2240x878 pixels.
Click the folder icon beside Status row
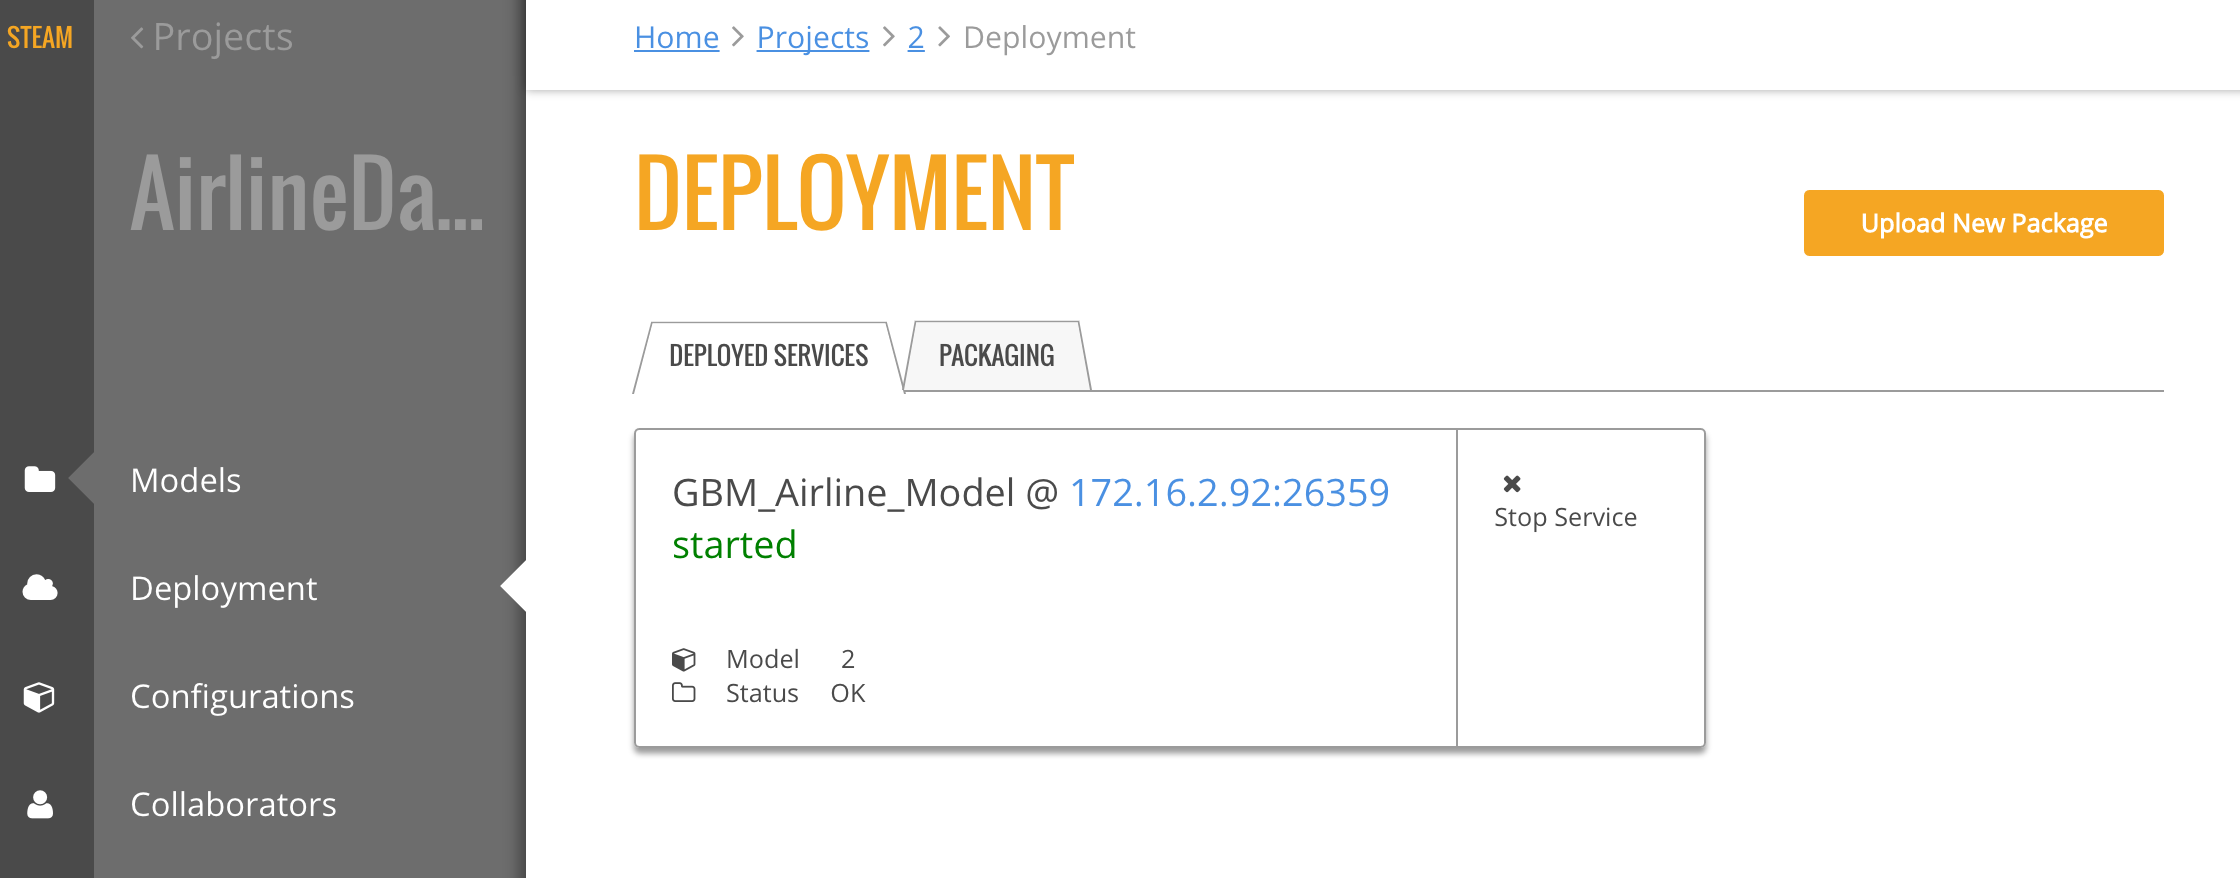(684, 693)
